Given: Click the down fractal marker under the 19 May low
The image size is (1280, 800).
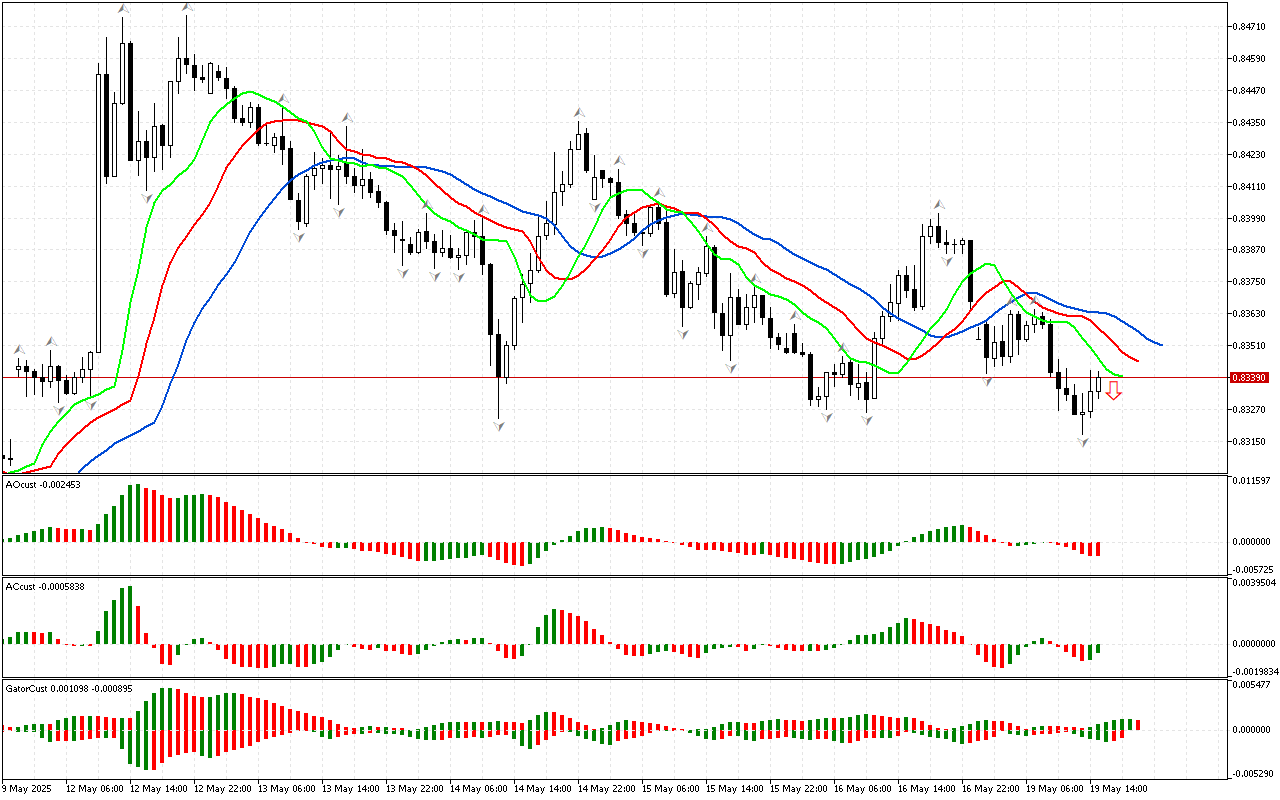Looking at the screenshot, I should pos(1083,442).
